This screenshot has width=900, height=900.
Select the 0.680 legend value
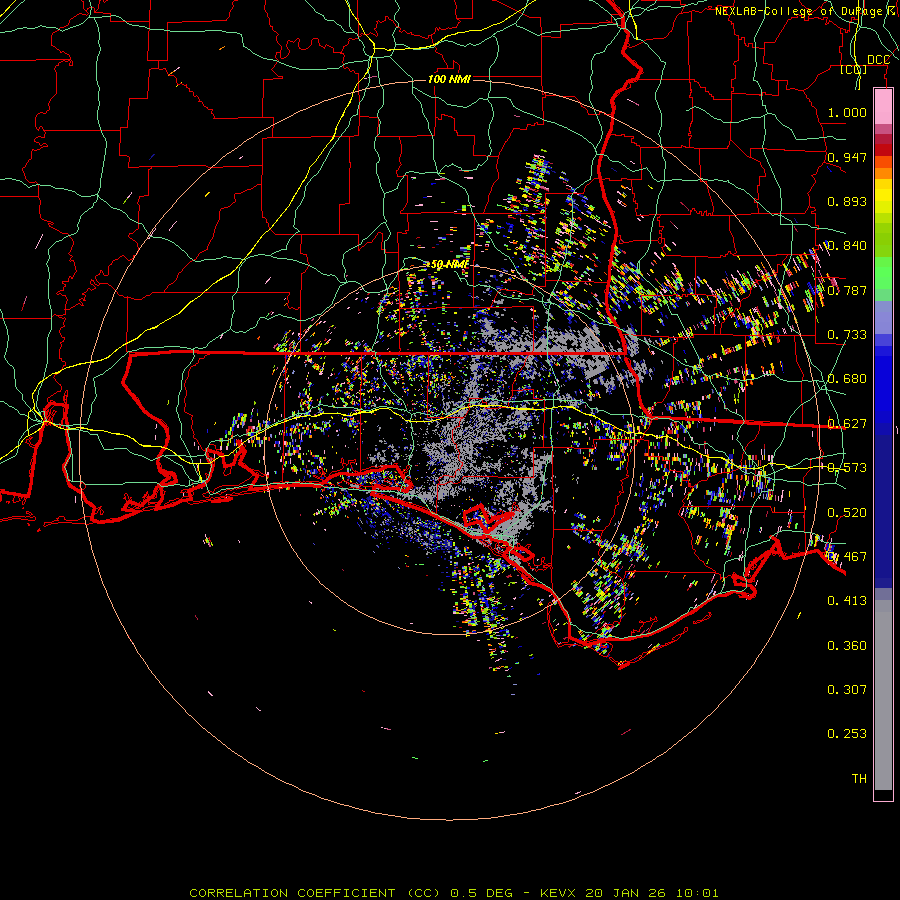coord(847,379)
